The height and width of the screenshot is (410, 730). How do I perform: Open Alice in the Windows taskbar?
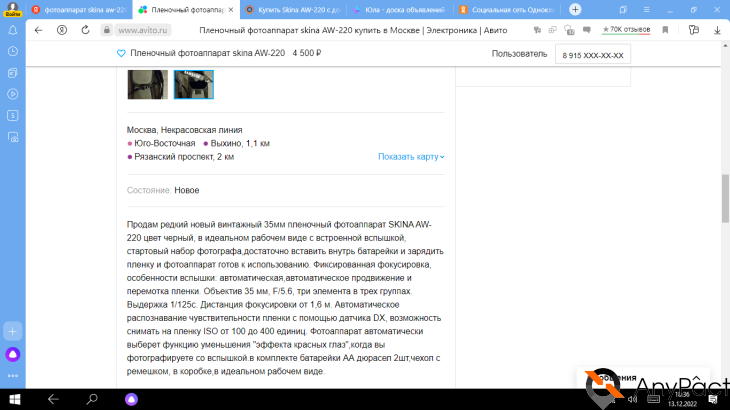coord(131,399)
